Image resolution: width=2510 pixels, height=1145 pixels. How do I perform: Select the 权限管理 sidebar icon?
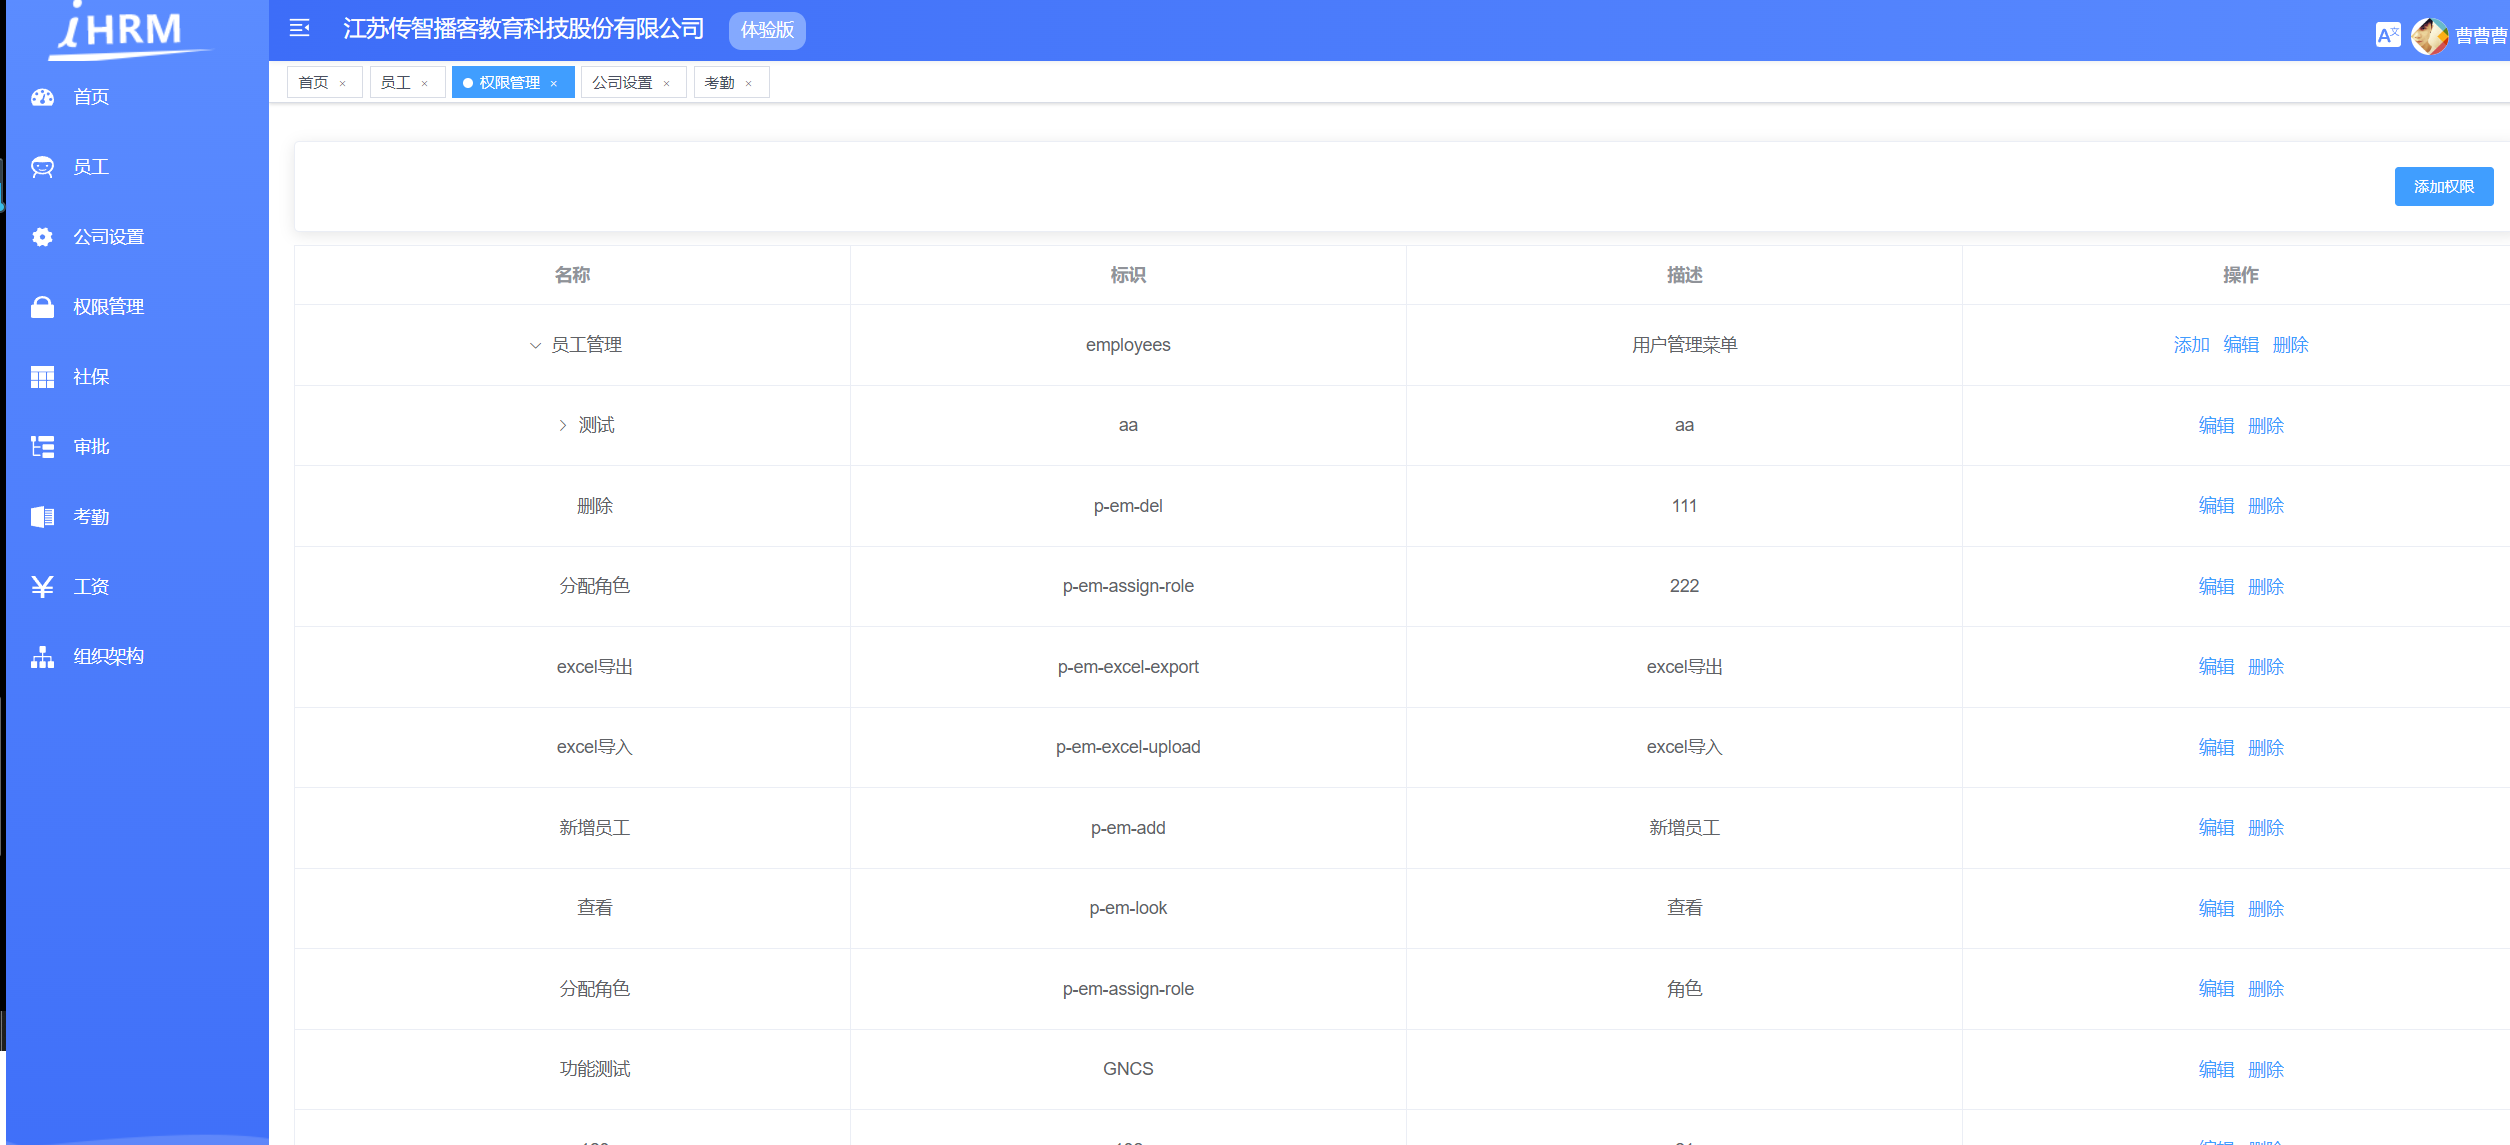tap(43, 307)
